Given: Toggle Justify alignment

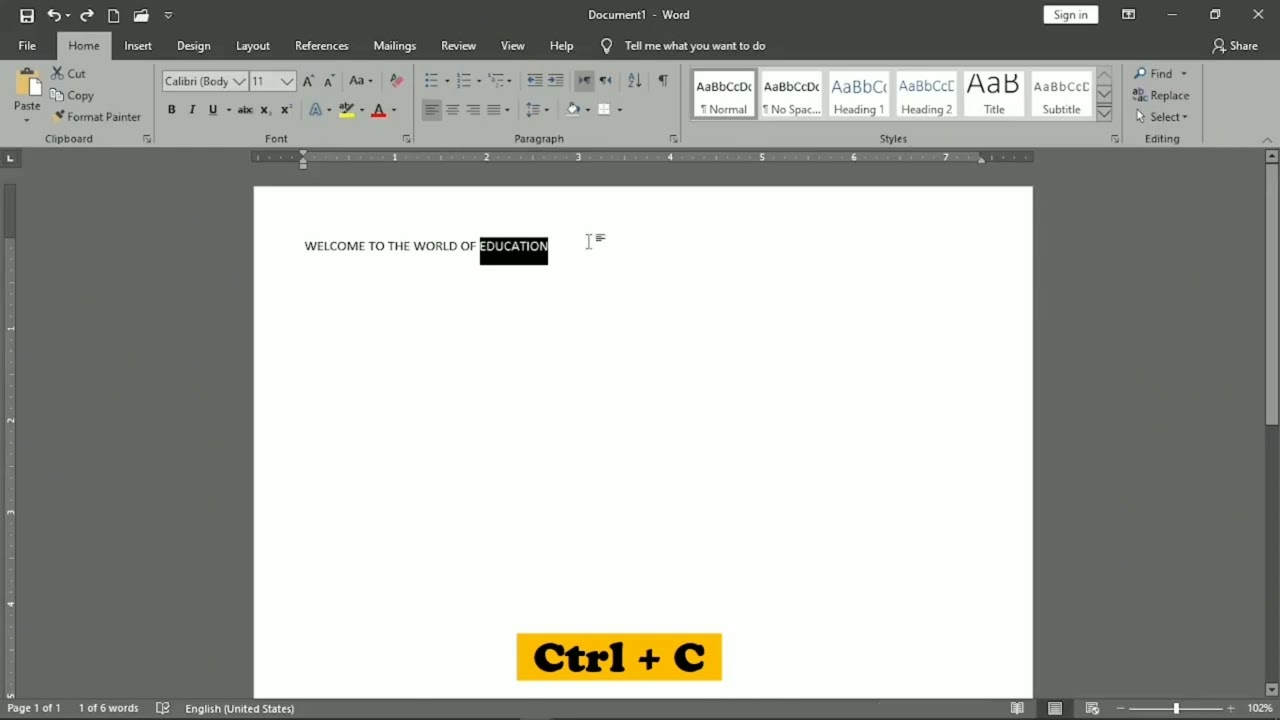Looking at the screenshot, I should point(494,110).
